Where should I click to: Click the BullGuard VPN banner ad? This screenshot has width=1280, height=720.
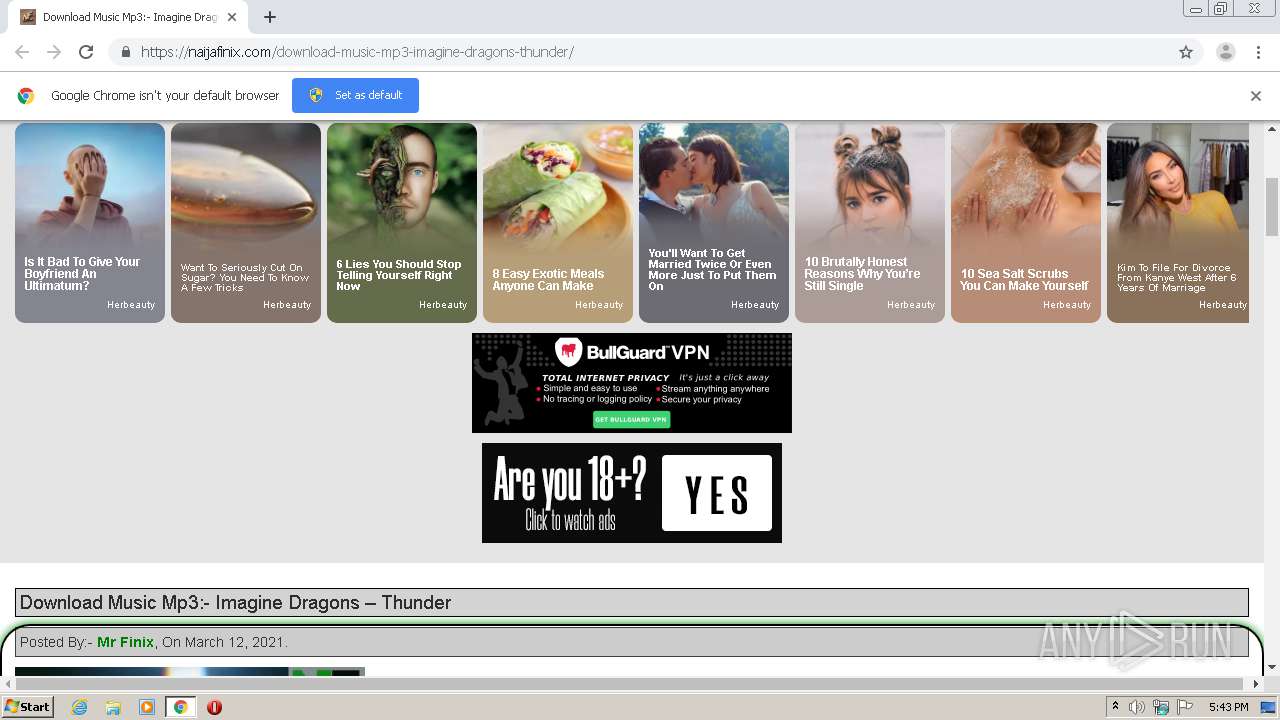(632, 383)
